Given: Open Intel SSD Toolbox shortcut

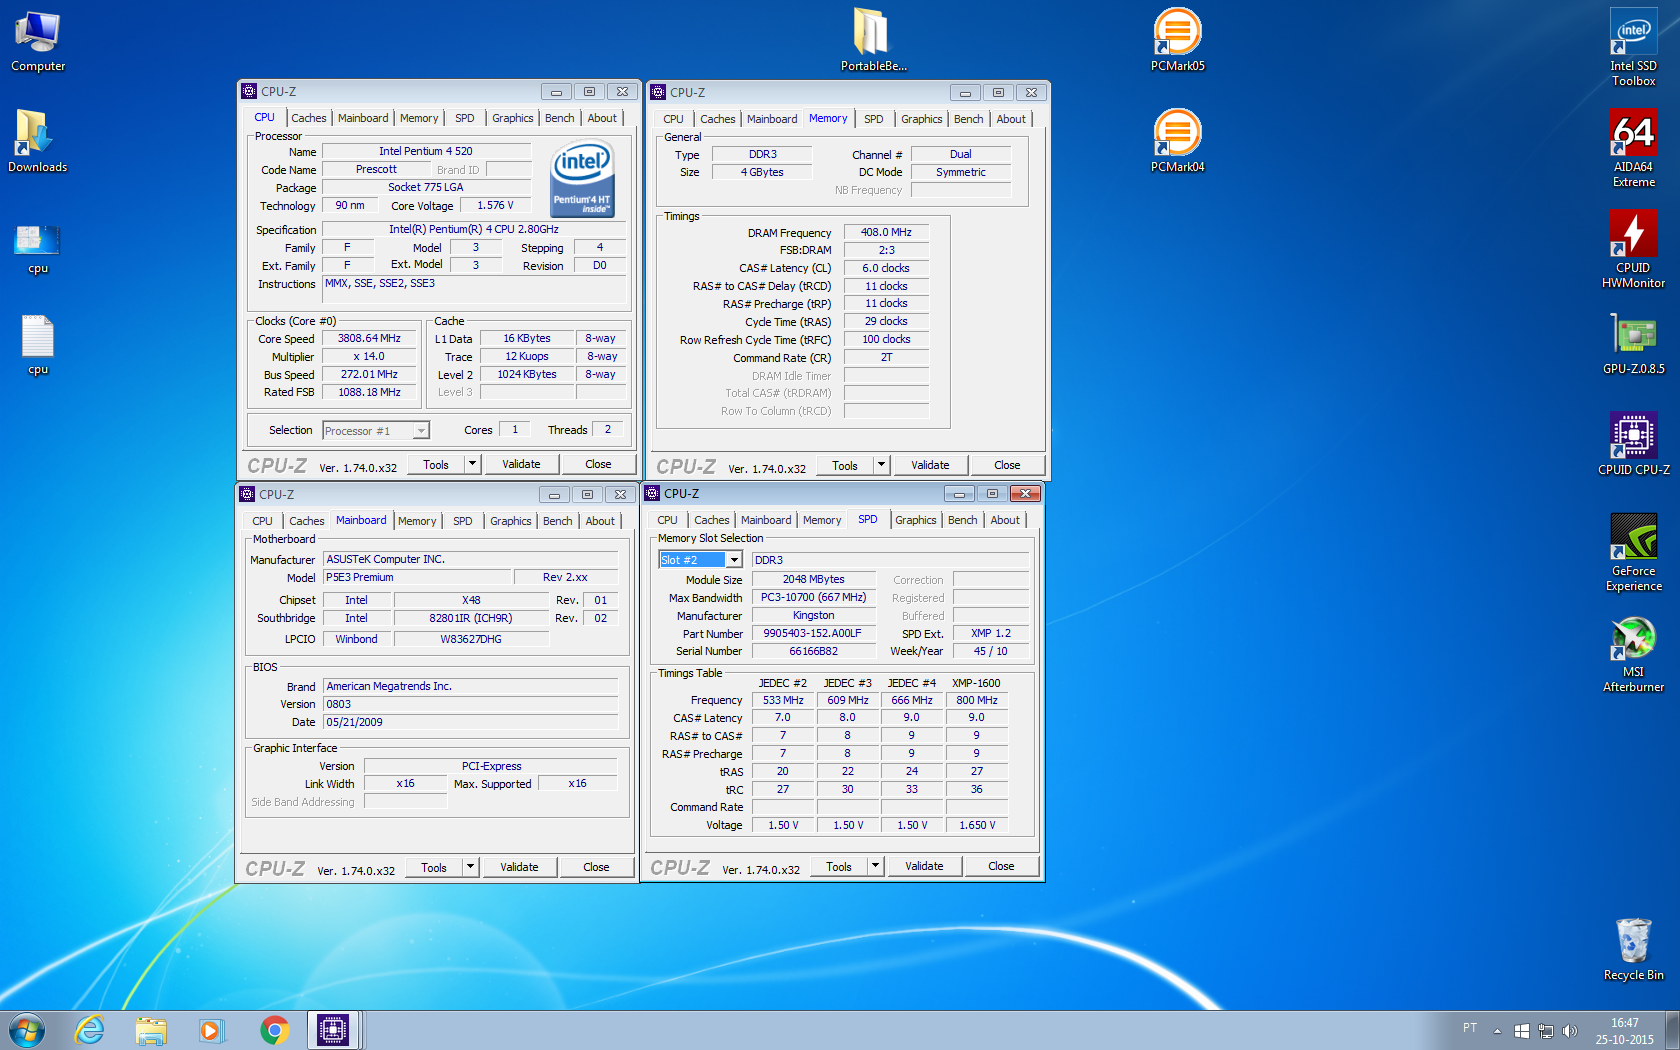Looking at the screenshot, I should (1633, 48).
